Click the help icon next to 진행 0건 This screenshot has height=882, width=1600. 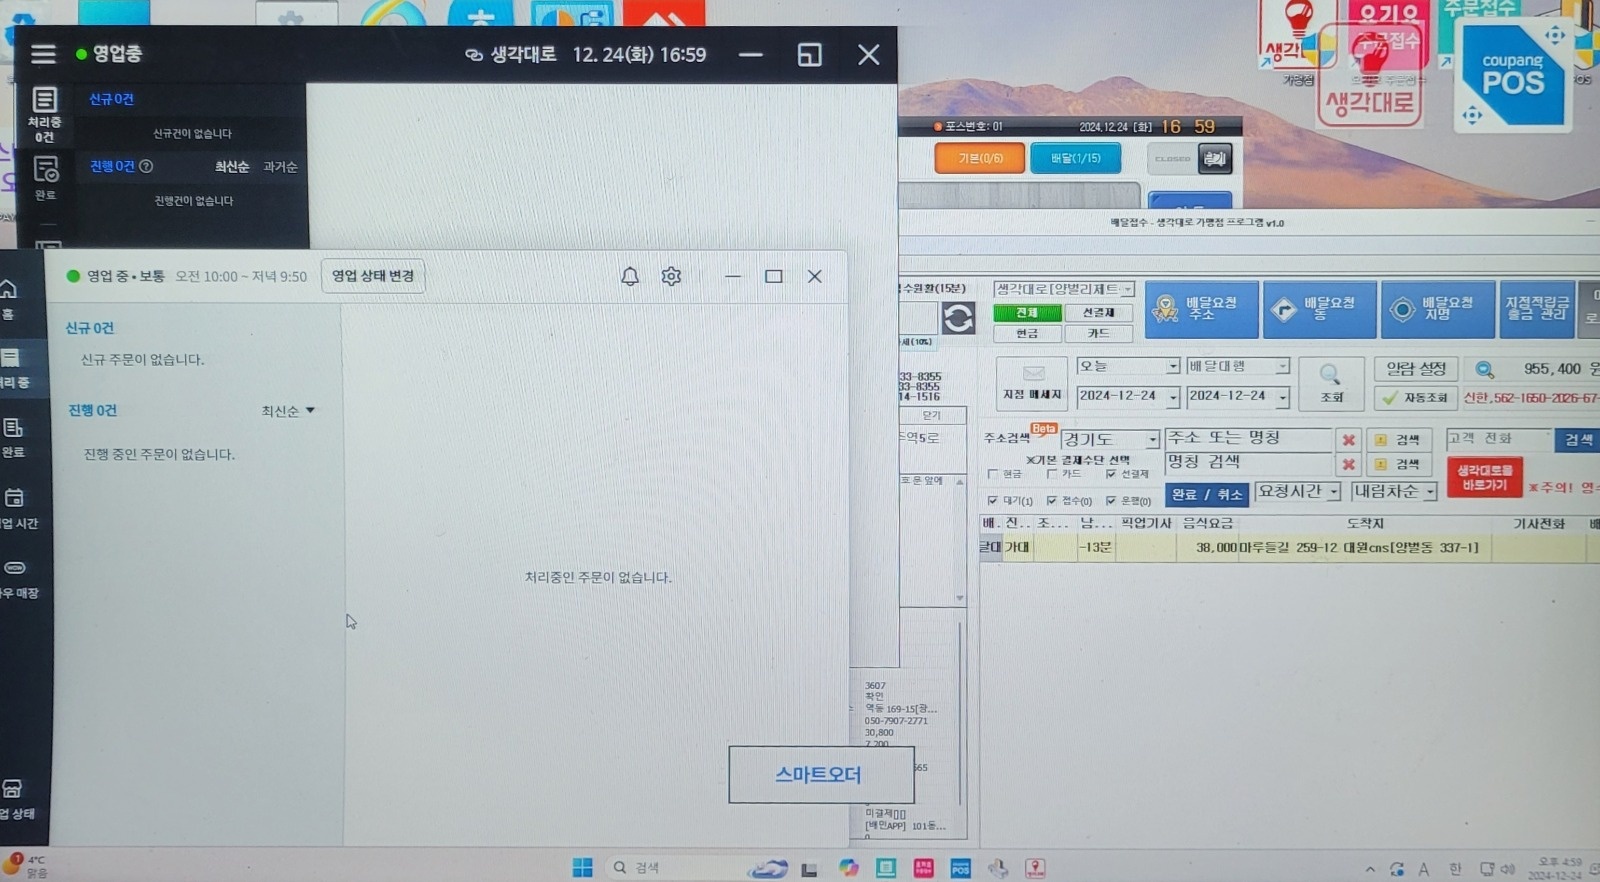146,166
